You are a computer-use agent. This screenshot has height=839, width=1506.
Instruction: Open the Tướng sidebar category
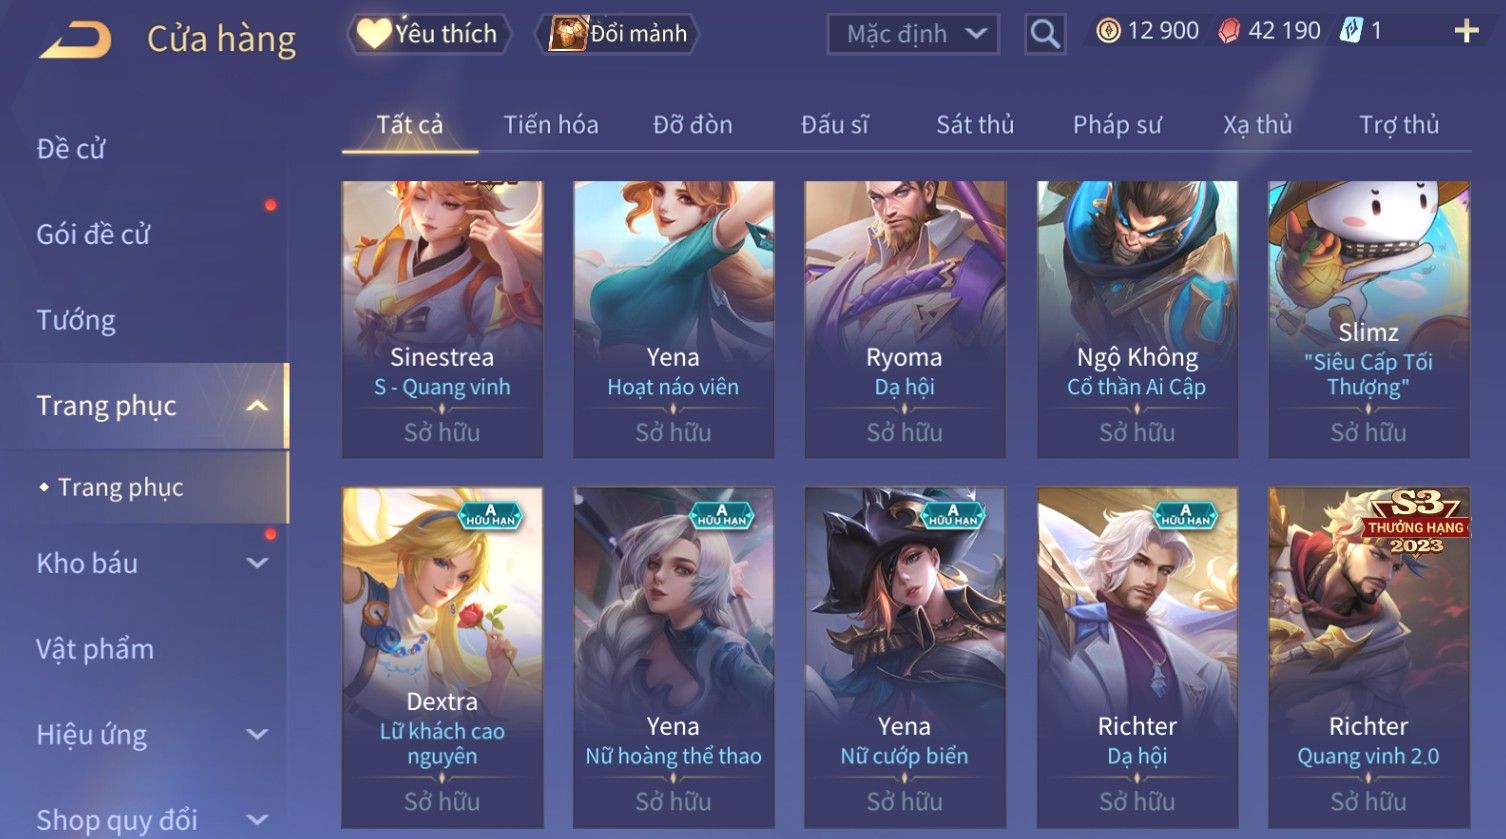pyautogui.click(x=76, y=320)
